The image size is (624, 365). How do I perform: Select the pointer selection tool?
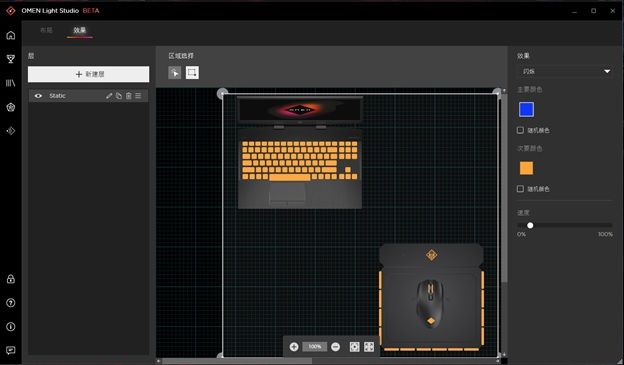point(175,73)
